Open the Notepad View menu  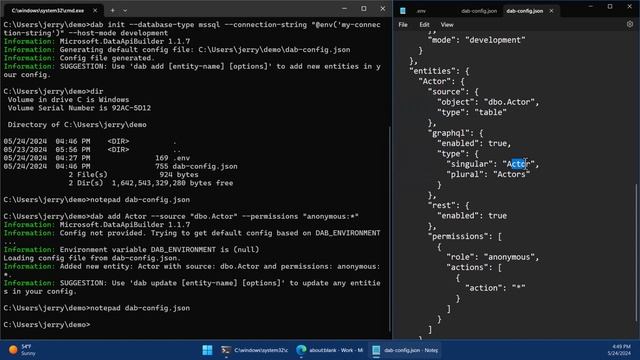point(447,24)
